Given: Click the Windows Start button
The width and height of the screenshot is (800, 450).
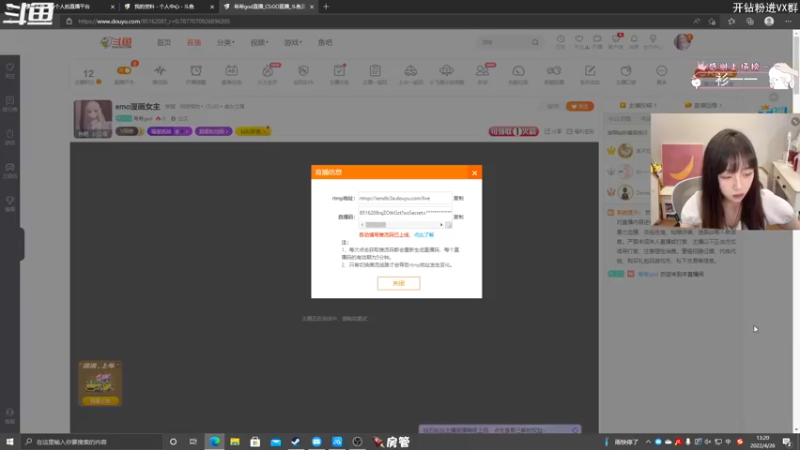Looking at the screenshot, I should (10, 442).
